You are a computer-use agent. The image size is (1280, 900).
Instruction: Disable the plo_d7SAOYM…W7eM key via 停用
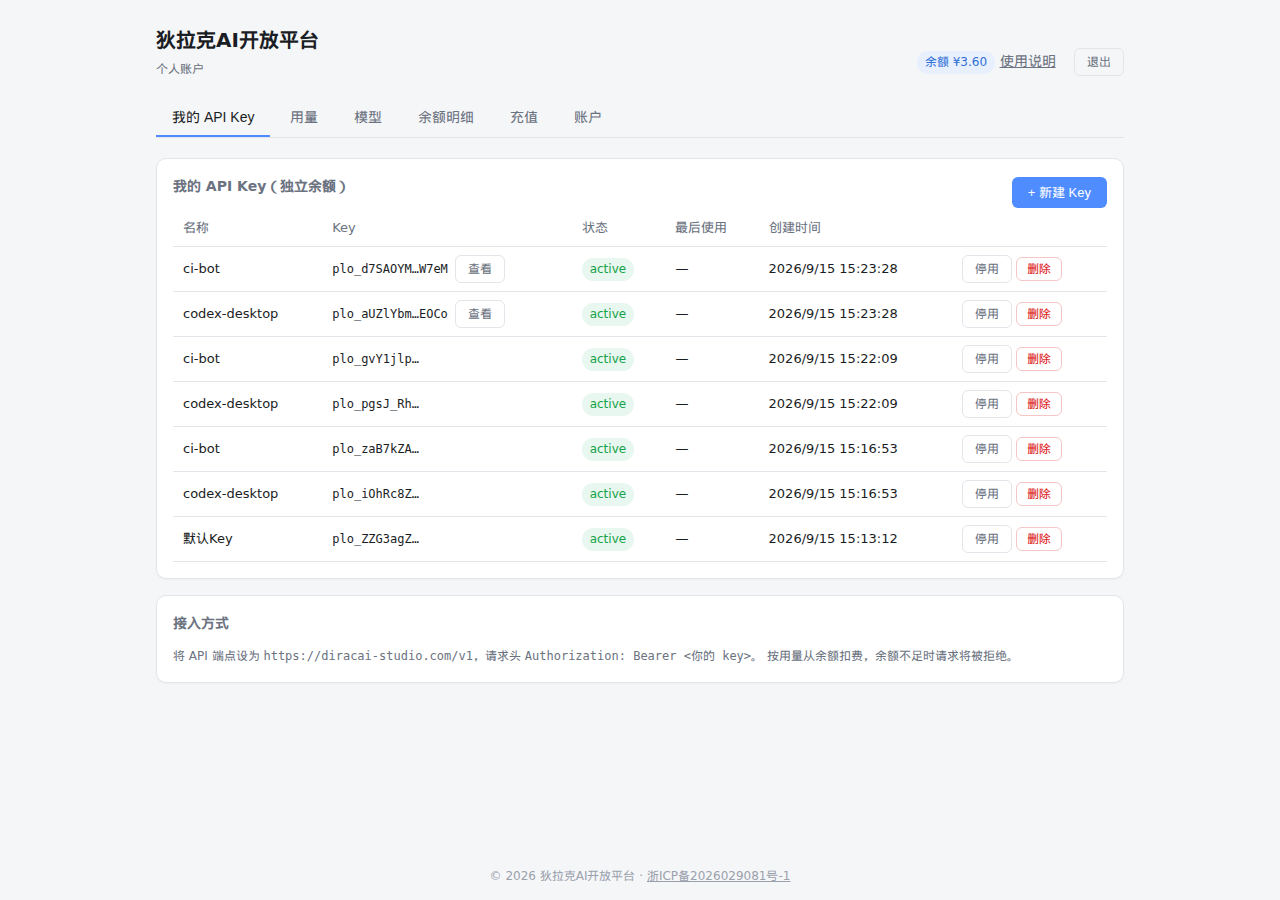tap(987, 269)
